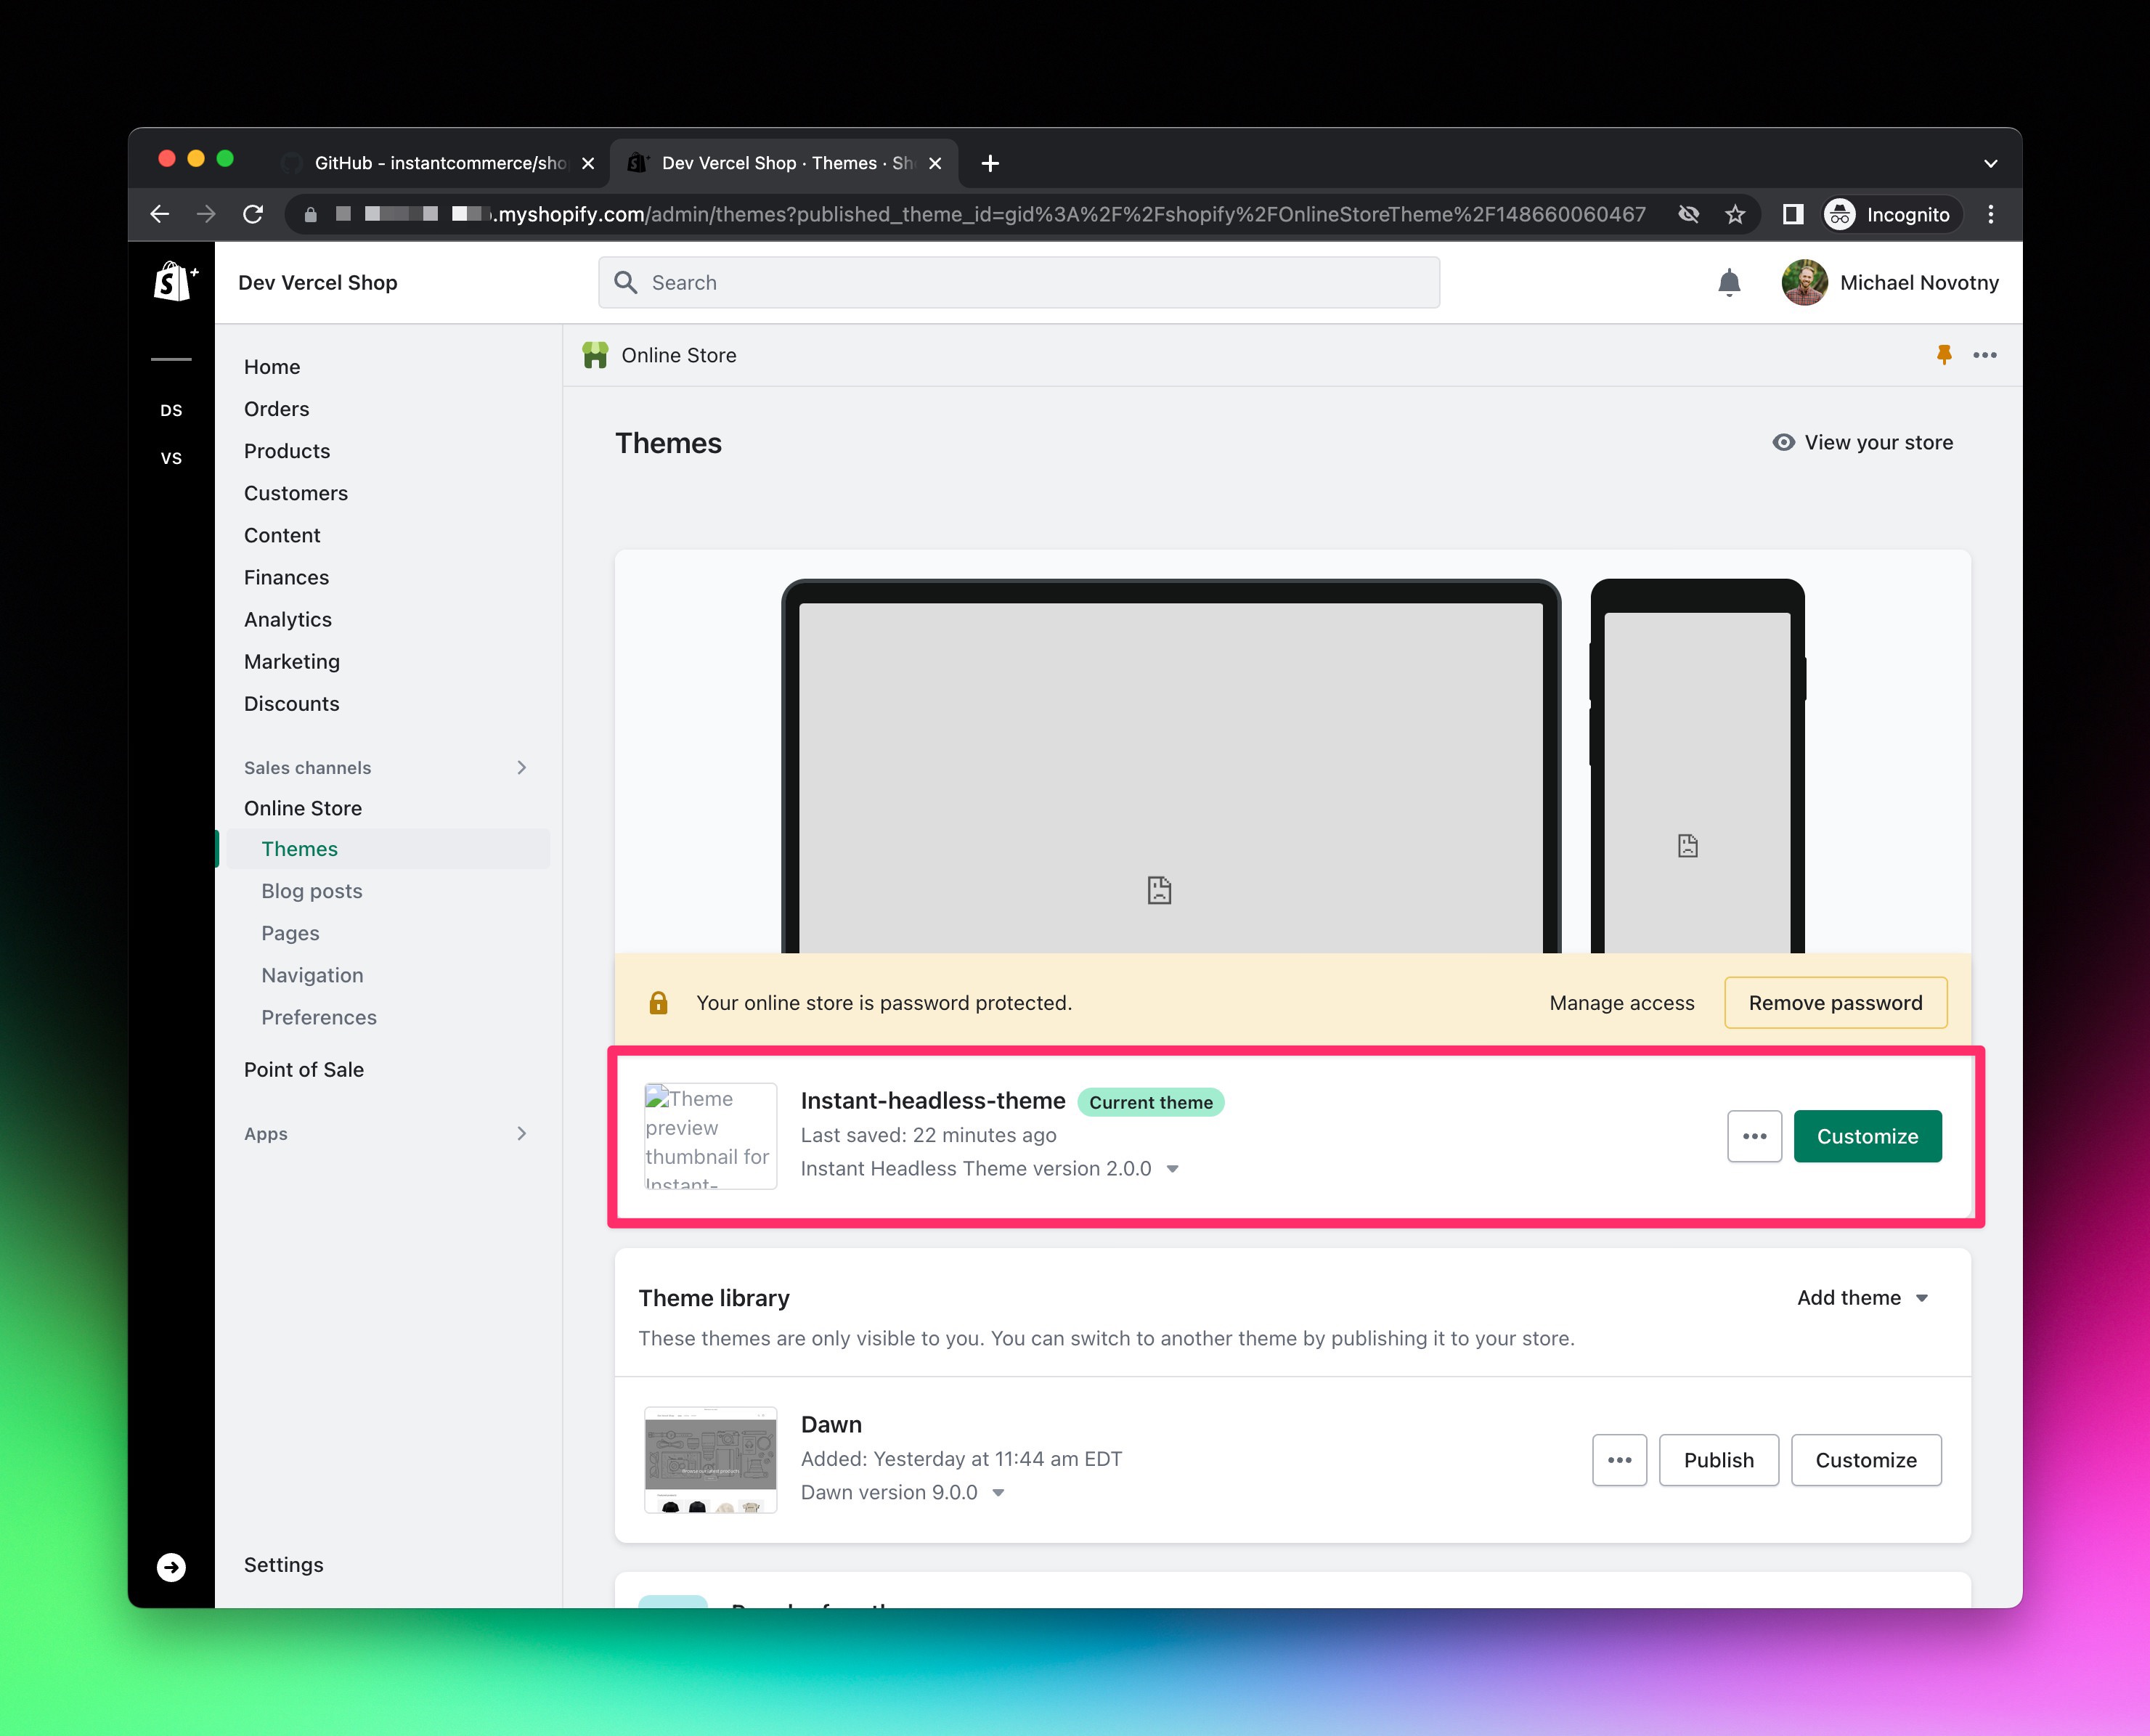Screen dimensions: 2150x1736
Task: Close the GitHub tab
Action: (588, 163)
